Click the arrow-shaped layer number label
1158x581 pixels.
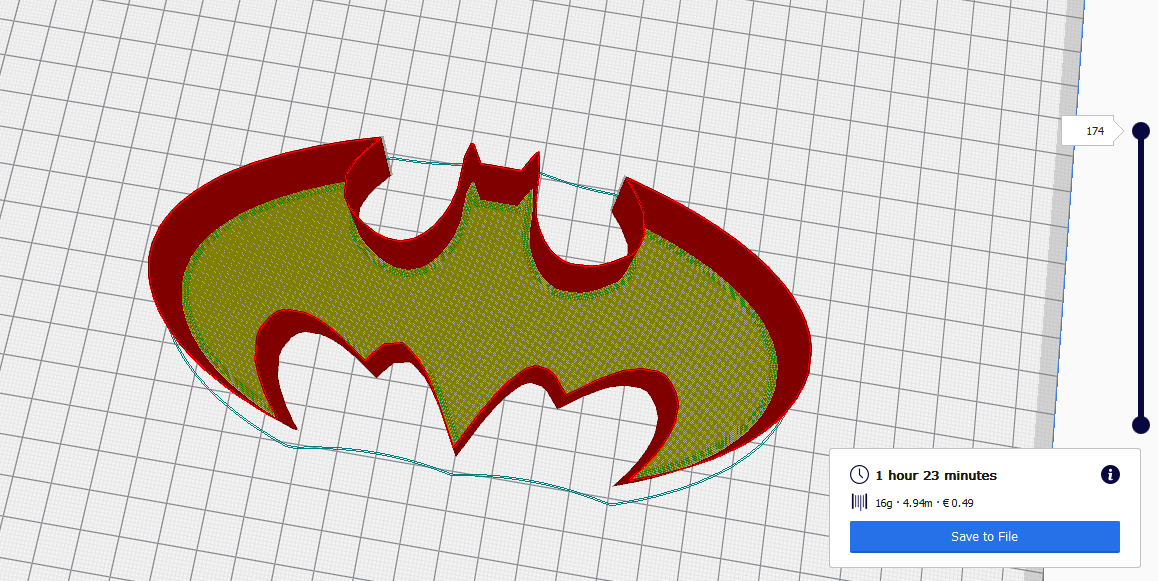point(1092,130)
